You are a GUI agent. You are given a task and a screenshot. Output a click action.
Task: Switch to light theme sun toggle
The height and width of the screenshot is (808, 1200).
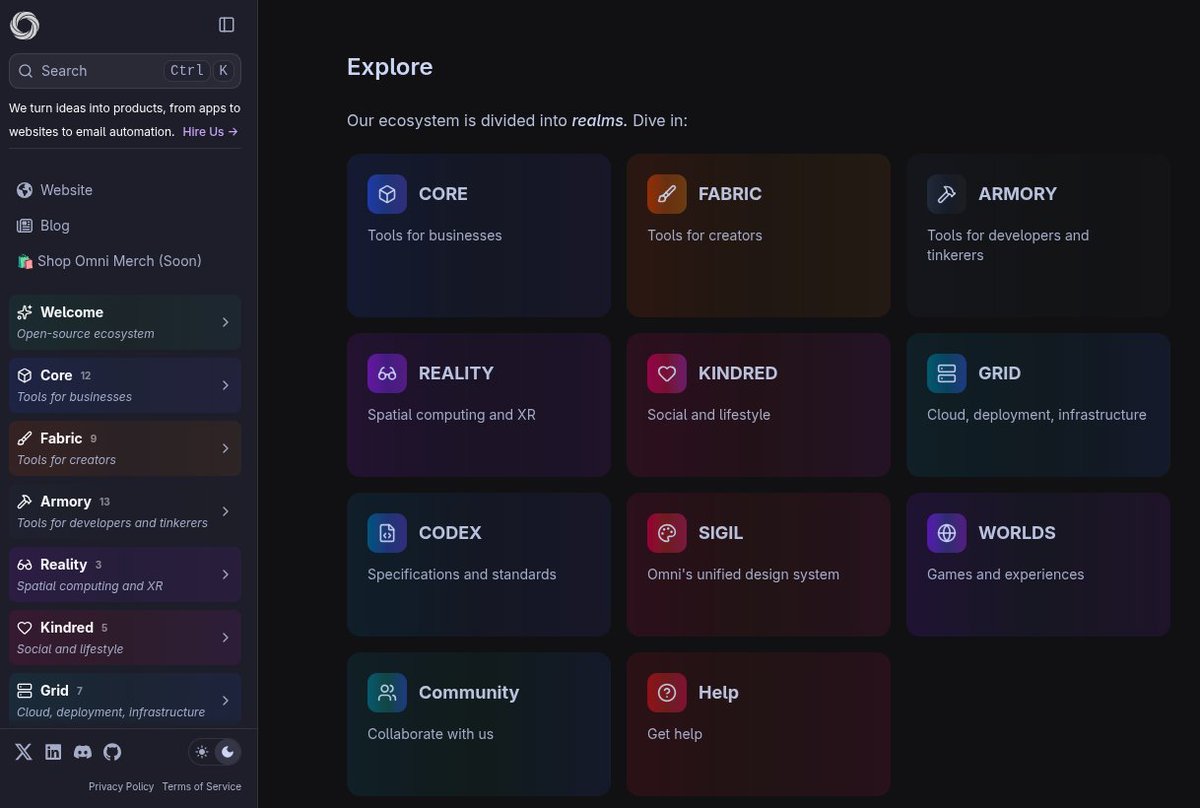tap(202, 752)
